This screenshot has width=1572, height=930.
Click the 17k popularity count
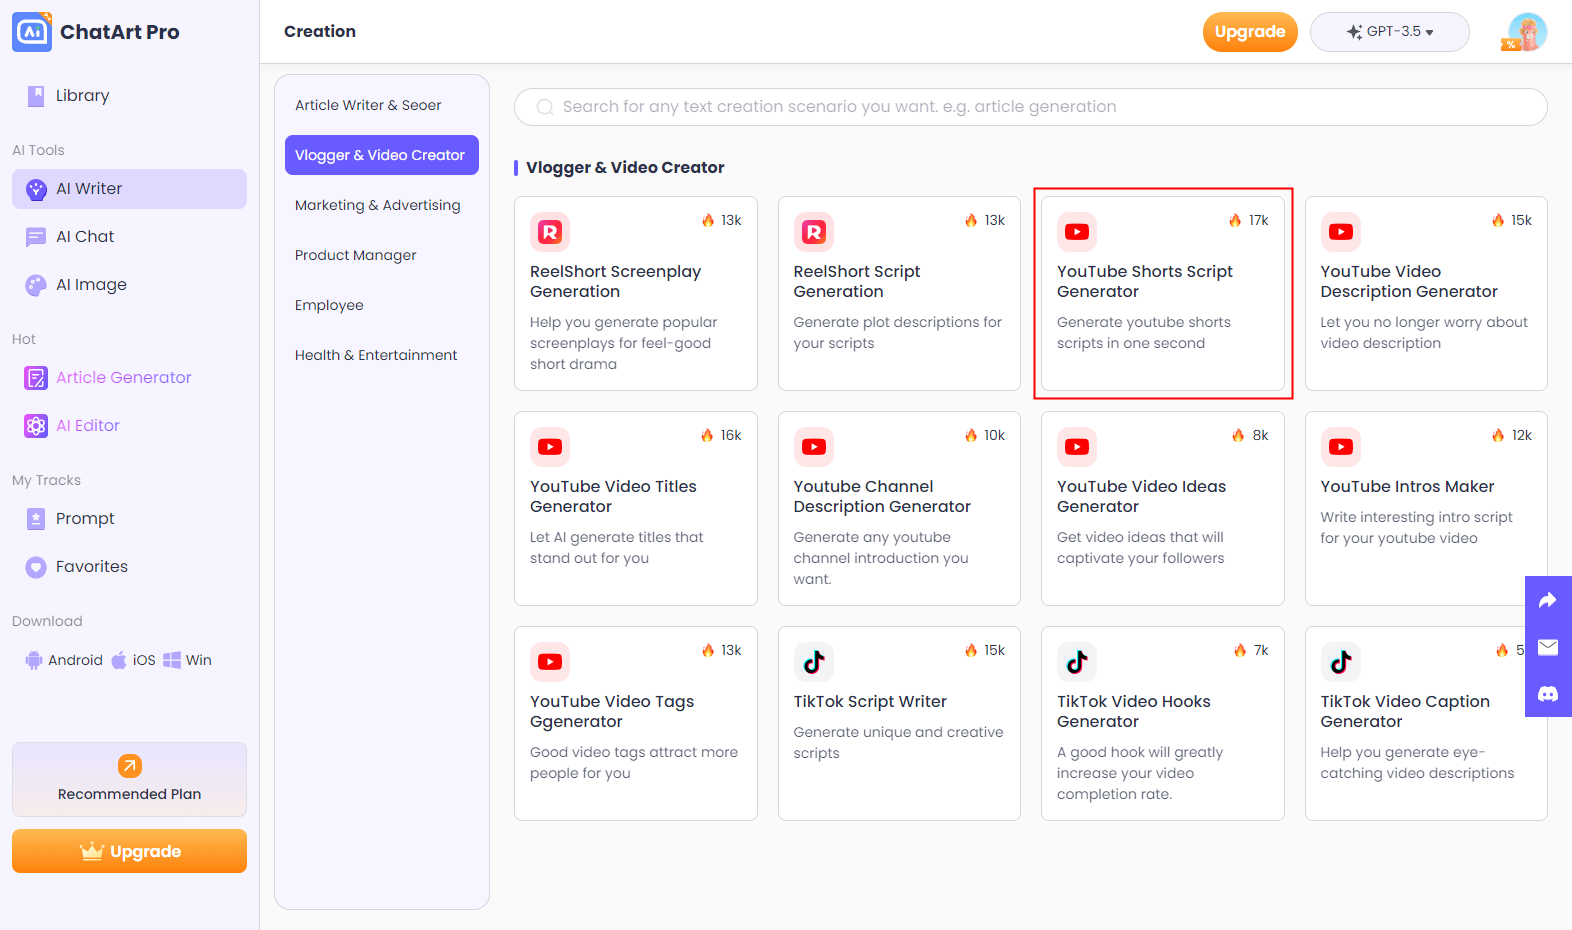(1259, 220)
